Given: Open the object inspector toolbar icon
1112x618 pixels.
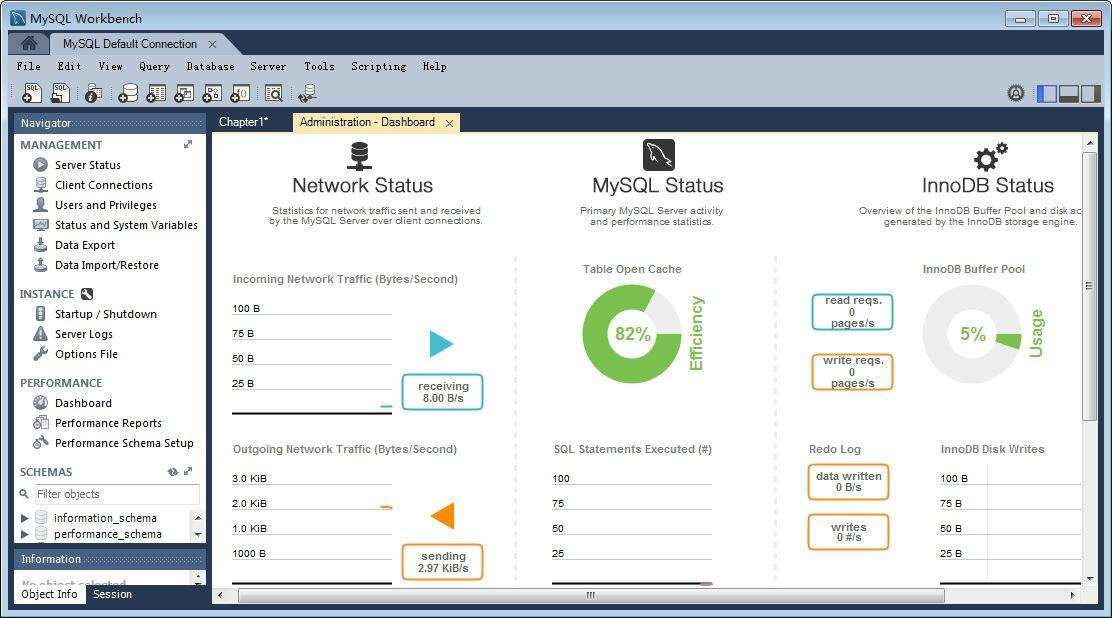Looking at the screenshot, I should pyautogui.click(x=93, y=93).
